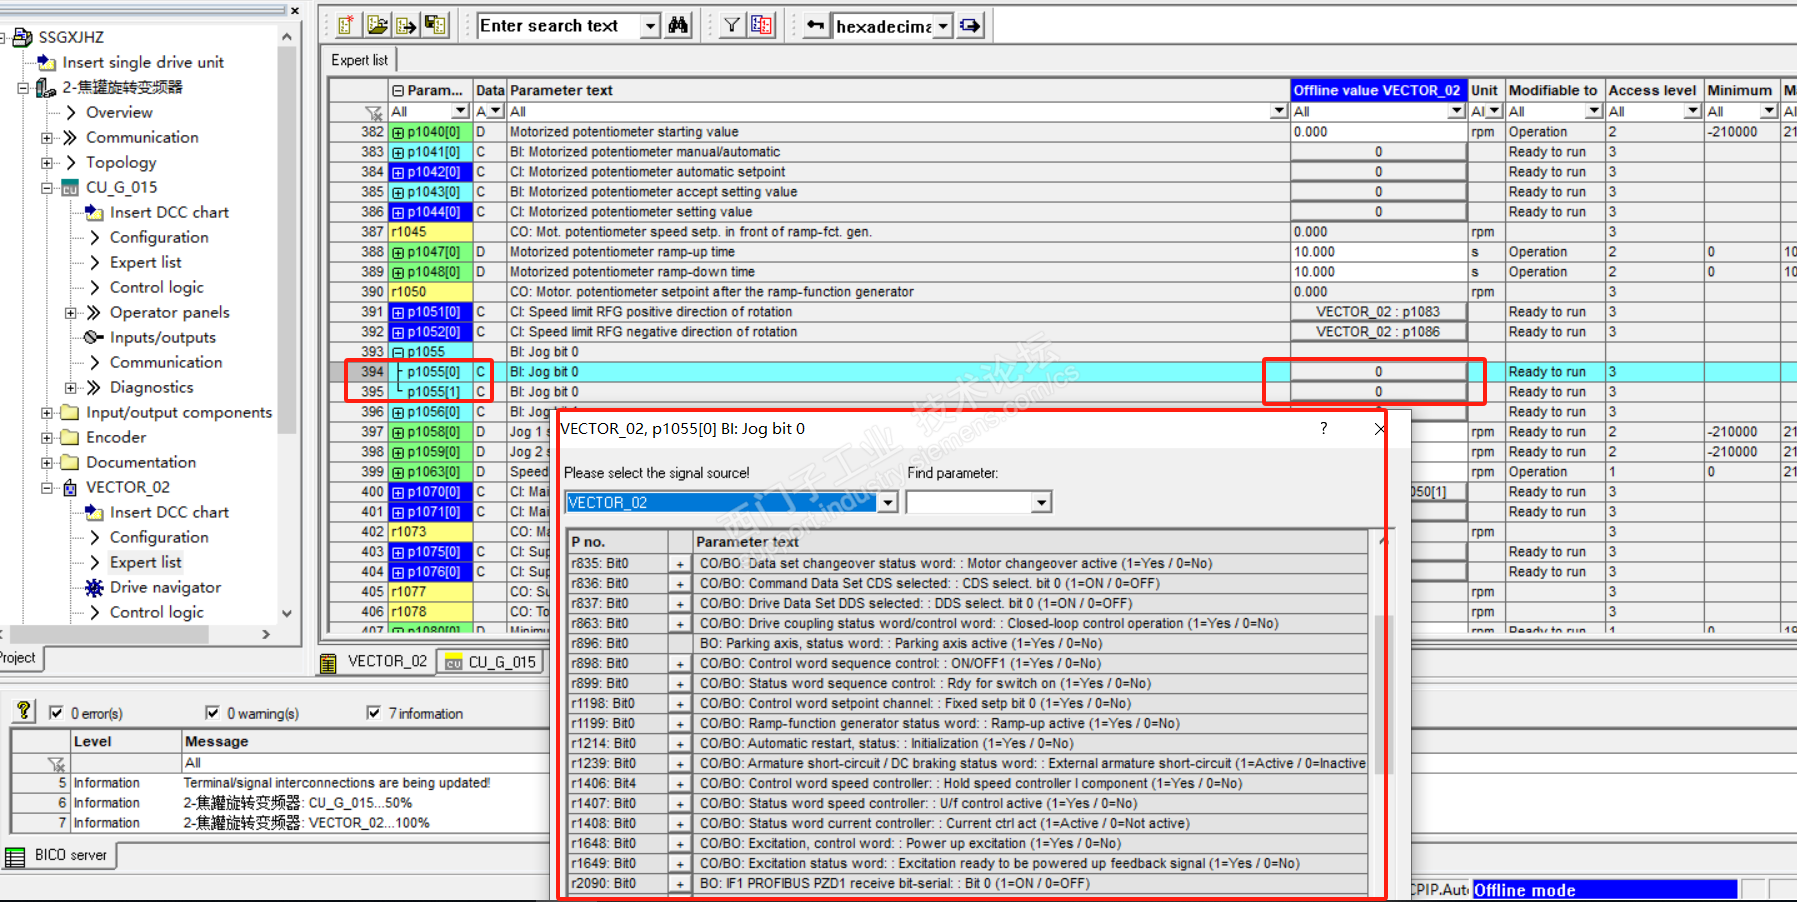Close the Jog bit 0 signal dialog

tap(1379, 429)
